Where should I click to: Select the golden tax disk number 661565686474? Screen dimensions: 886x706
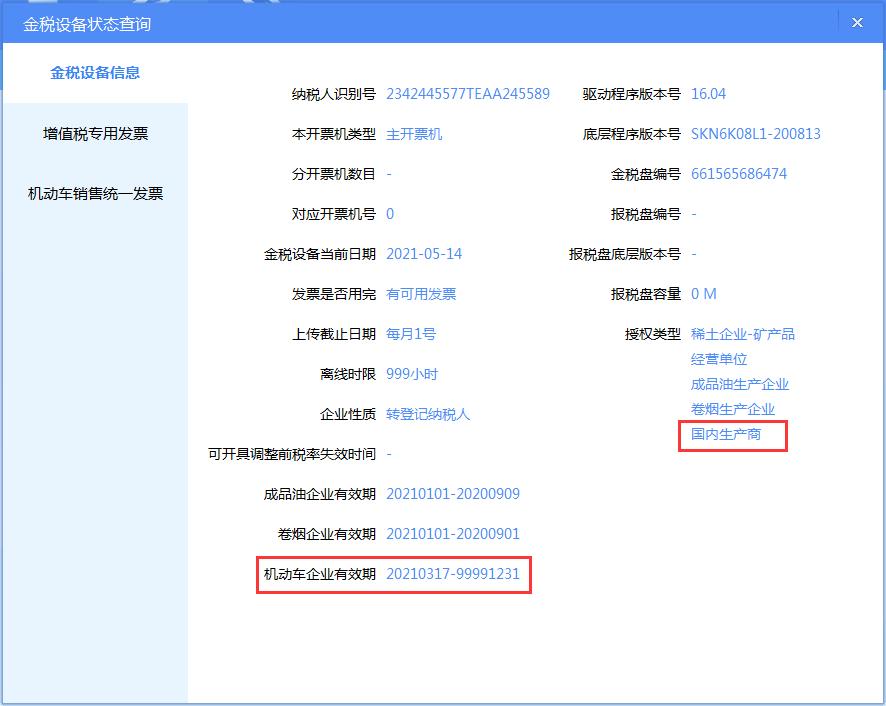(x=737, y=173)
